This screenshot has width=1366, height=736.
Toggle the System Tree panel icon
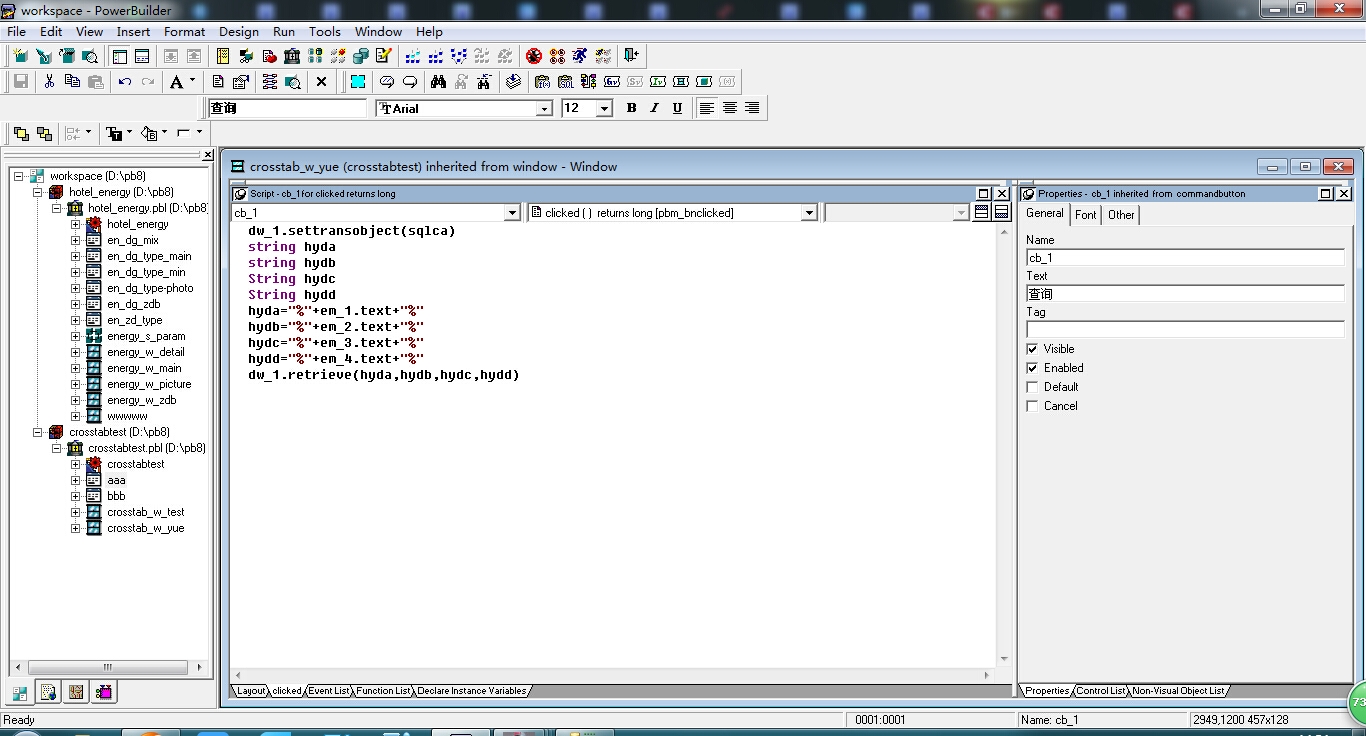pos(120,56)
